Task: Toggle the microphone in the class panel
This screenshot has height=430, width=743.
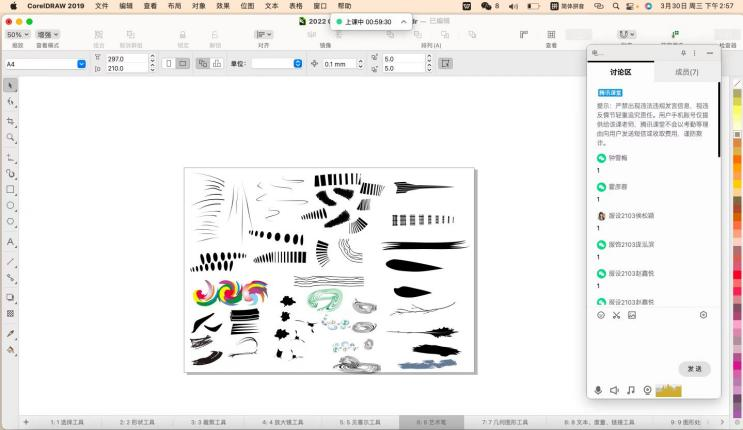Action: pos(598,390)
